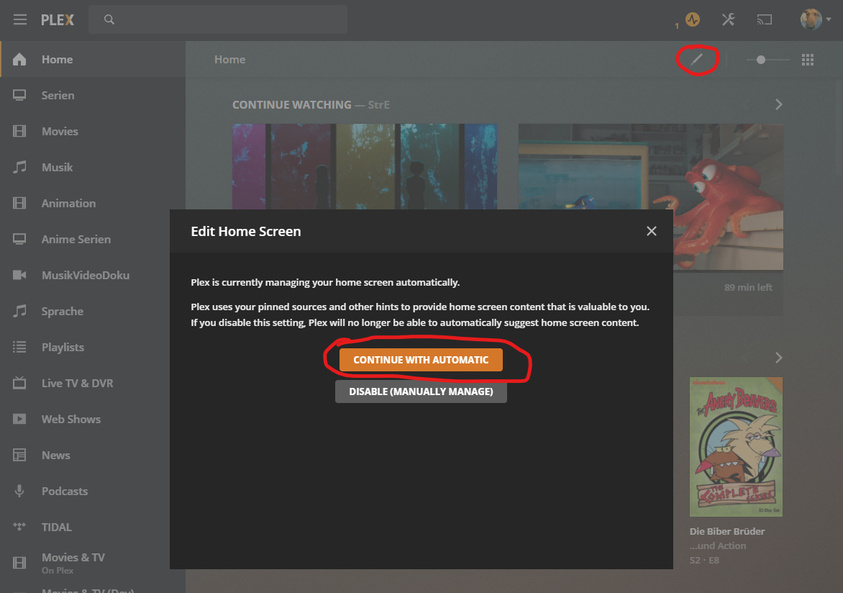843x593 pixels.
Task: Click the Continue Watching heading
Action: 292,105
